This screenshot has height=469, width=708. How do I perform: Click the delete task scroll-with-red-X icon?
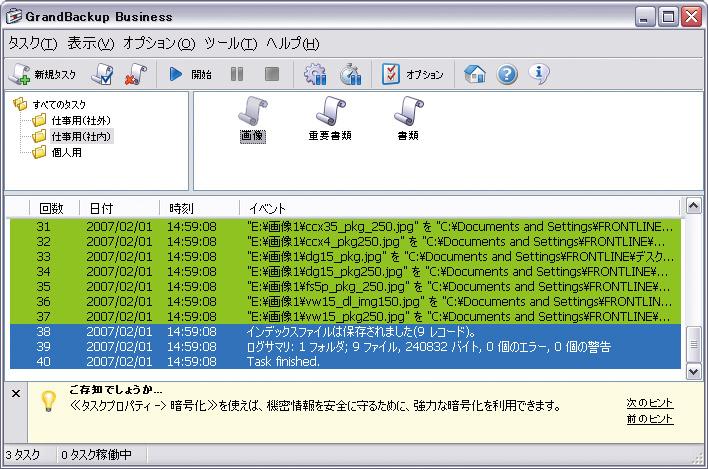tap(136, 74)
